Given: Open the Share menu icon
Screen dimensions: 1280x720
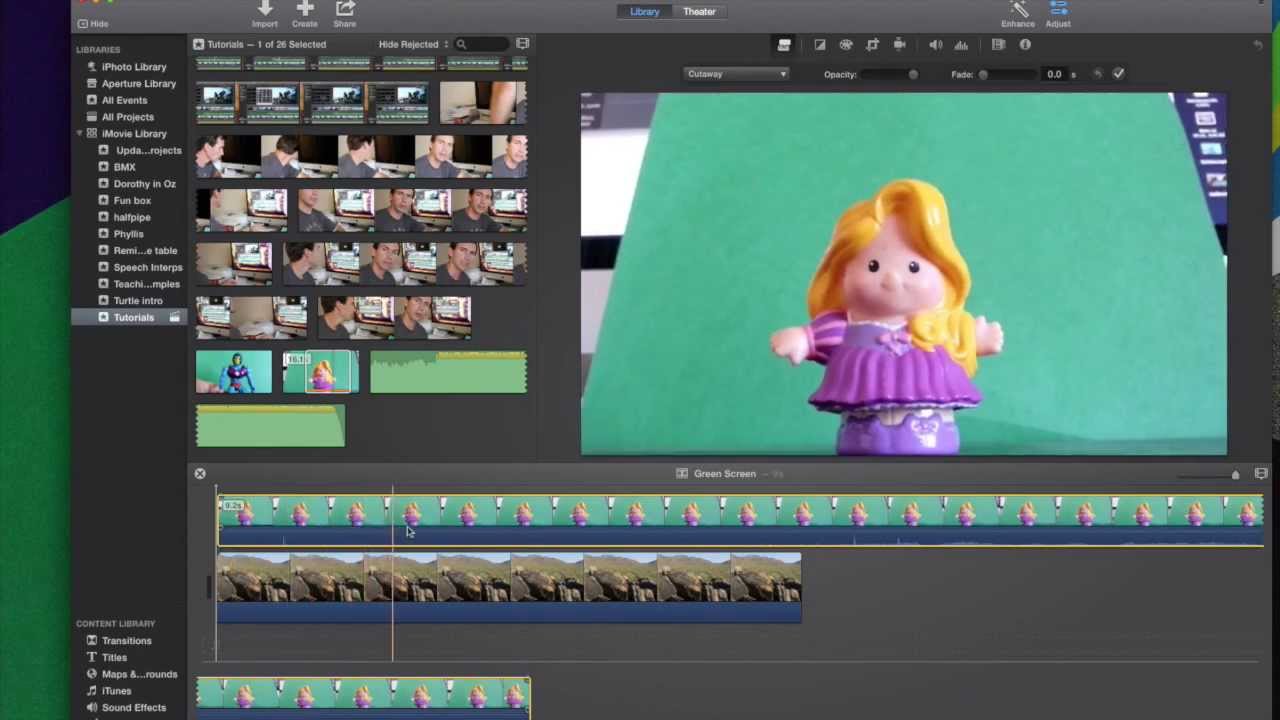Looking at the screenshot, I should coord(345,8).
